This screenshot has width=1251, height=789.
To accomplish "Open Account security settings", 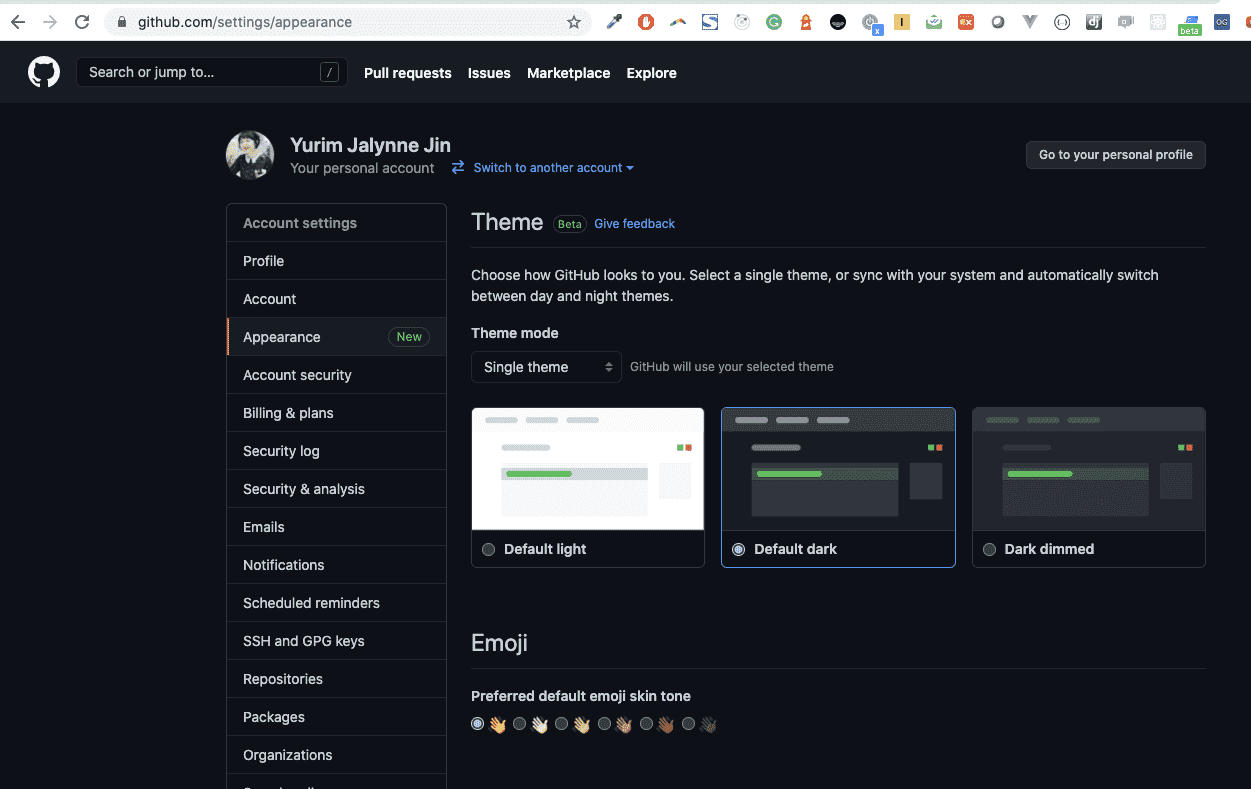I will pyautogui.click(x=336, y=375).
